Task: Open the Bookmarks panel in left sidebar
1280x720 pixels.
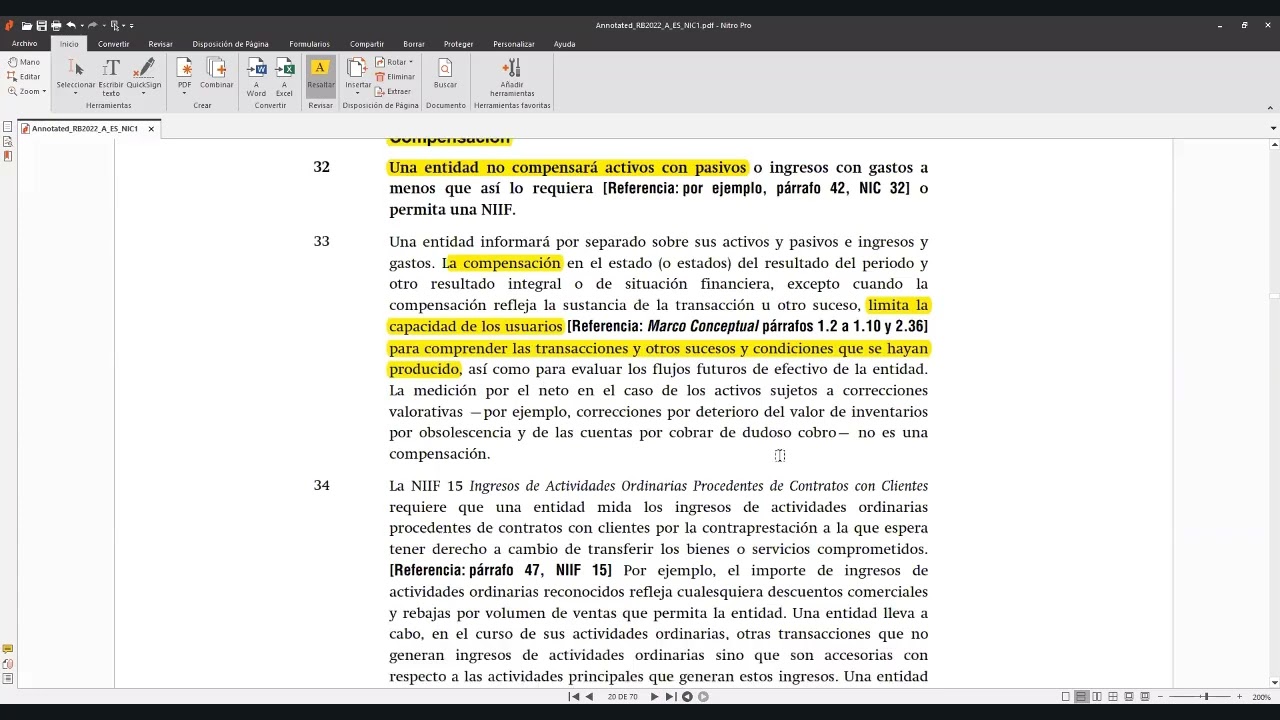Action: [x=8, y=156]
